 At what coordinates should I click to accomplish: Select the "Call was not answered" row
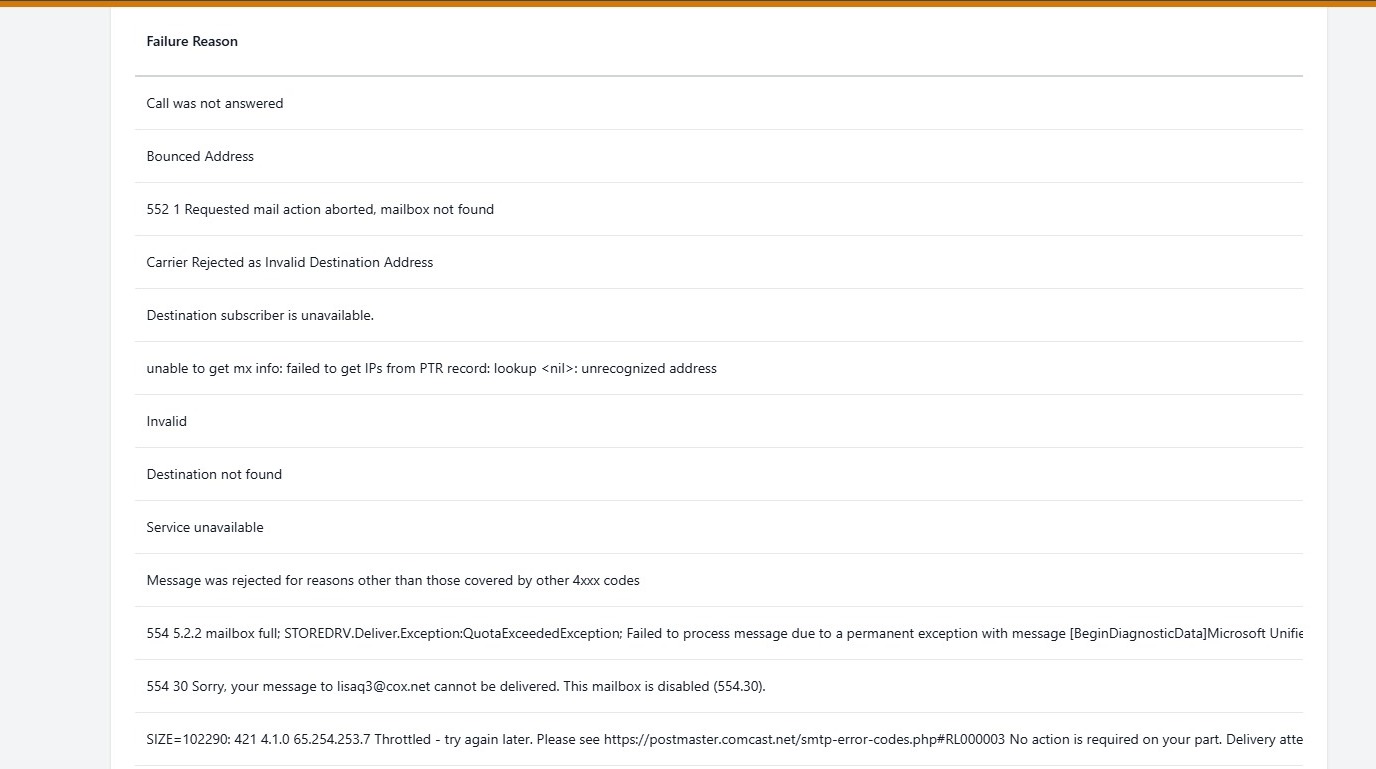215,103
